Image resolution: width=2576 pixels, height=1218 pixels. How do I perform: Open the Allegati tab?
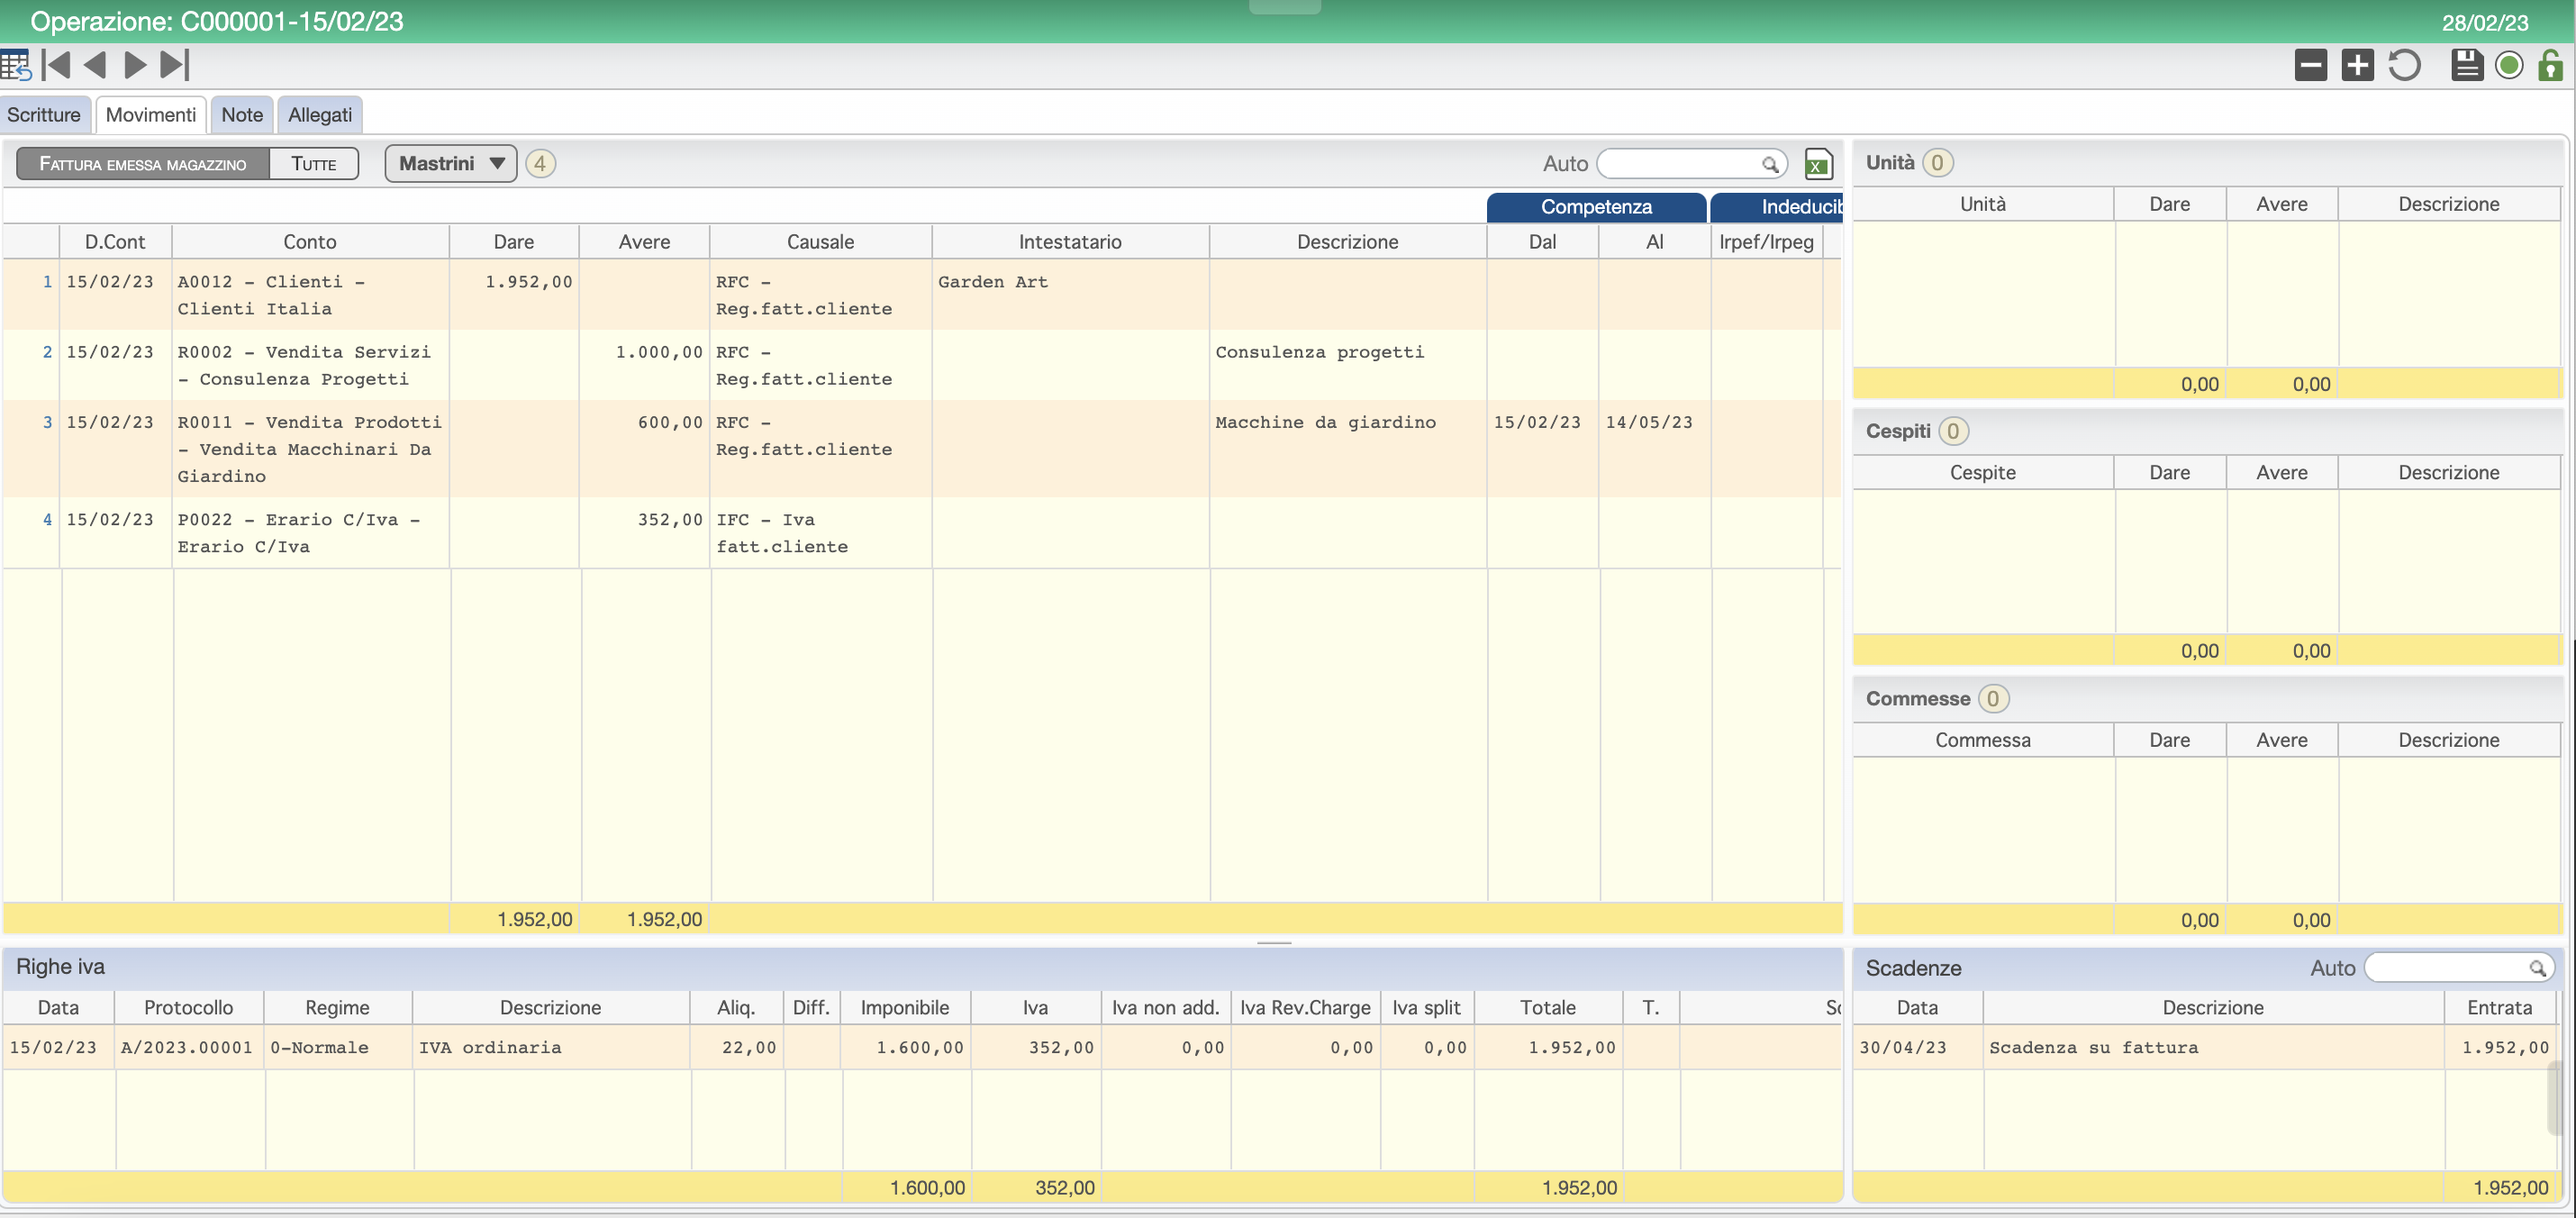coord(320,115)
